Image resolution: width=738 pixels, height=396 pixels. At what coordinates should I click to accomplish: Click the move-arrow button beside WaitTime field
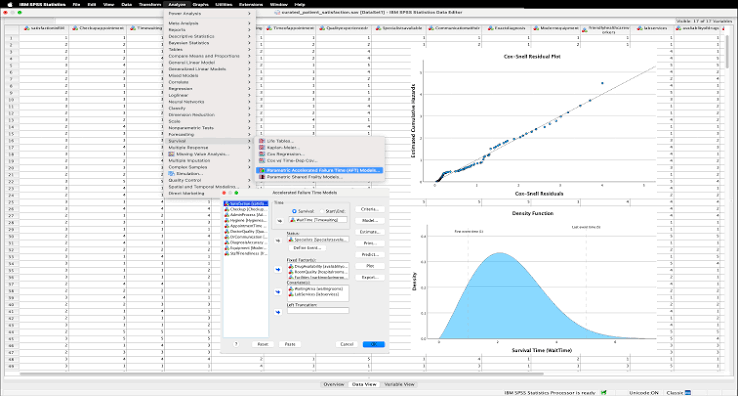point(280,220)
